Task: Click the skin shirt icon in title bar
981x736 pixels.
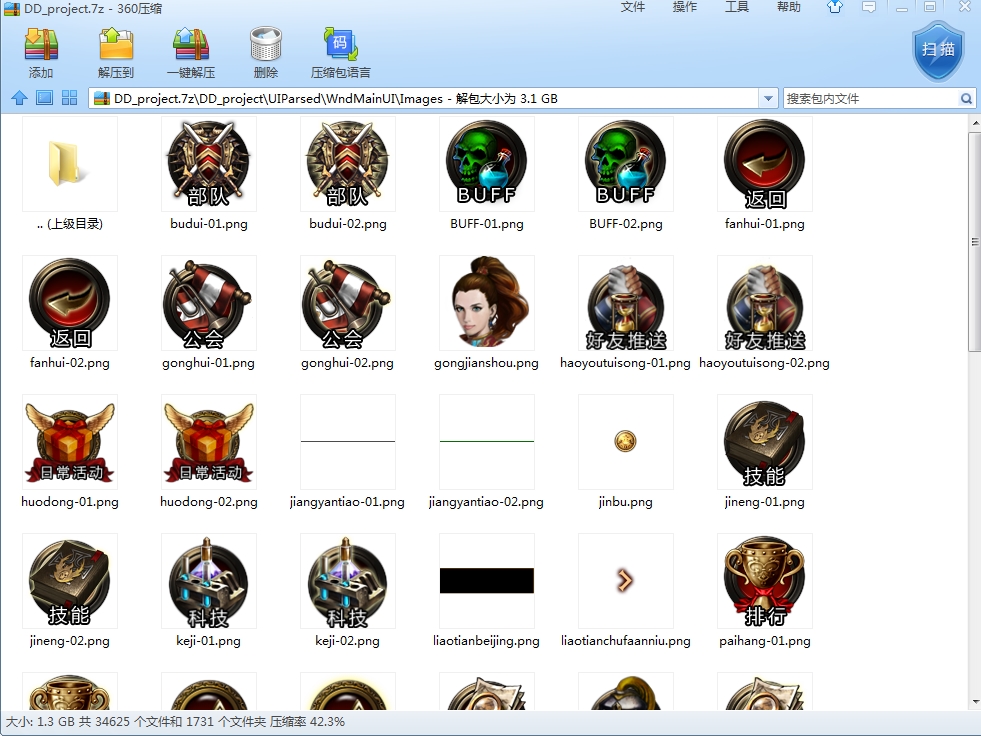Action: point(835,8)
